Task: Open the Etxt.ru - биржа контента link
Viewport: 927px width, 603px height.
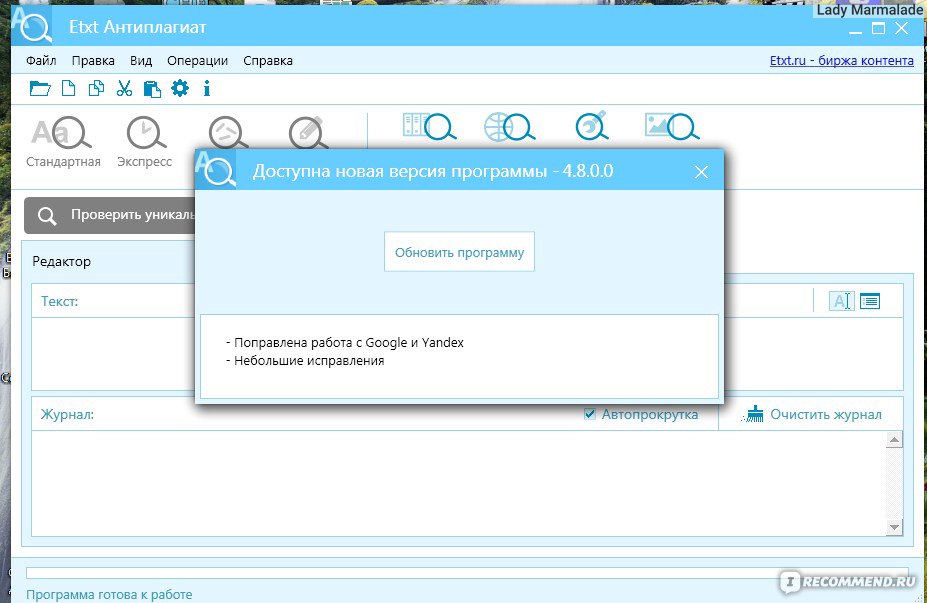Action: point(841,60)
